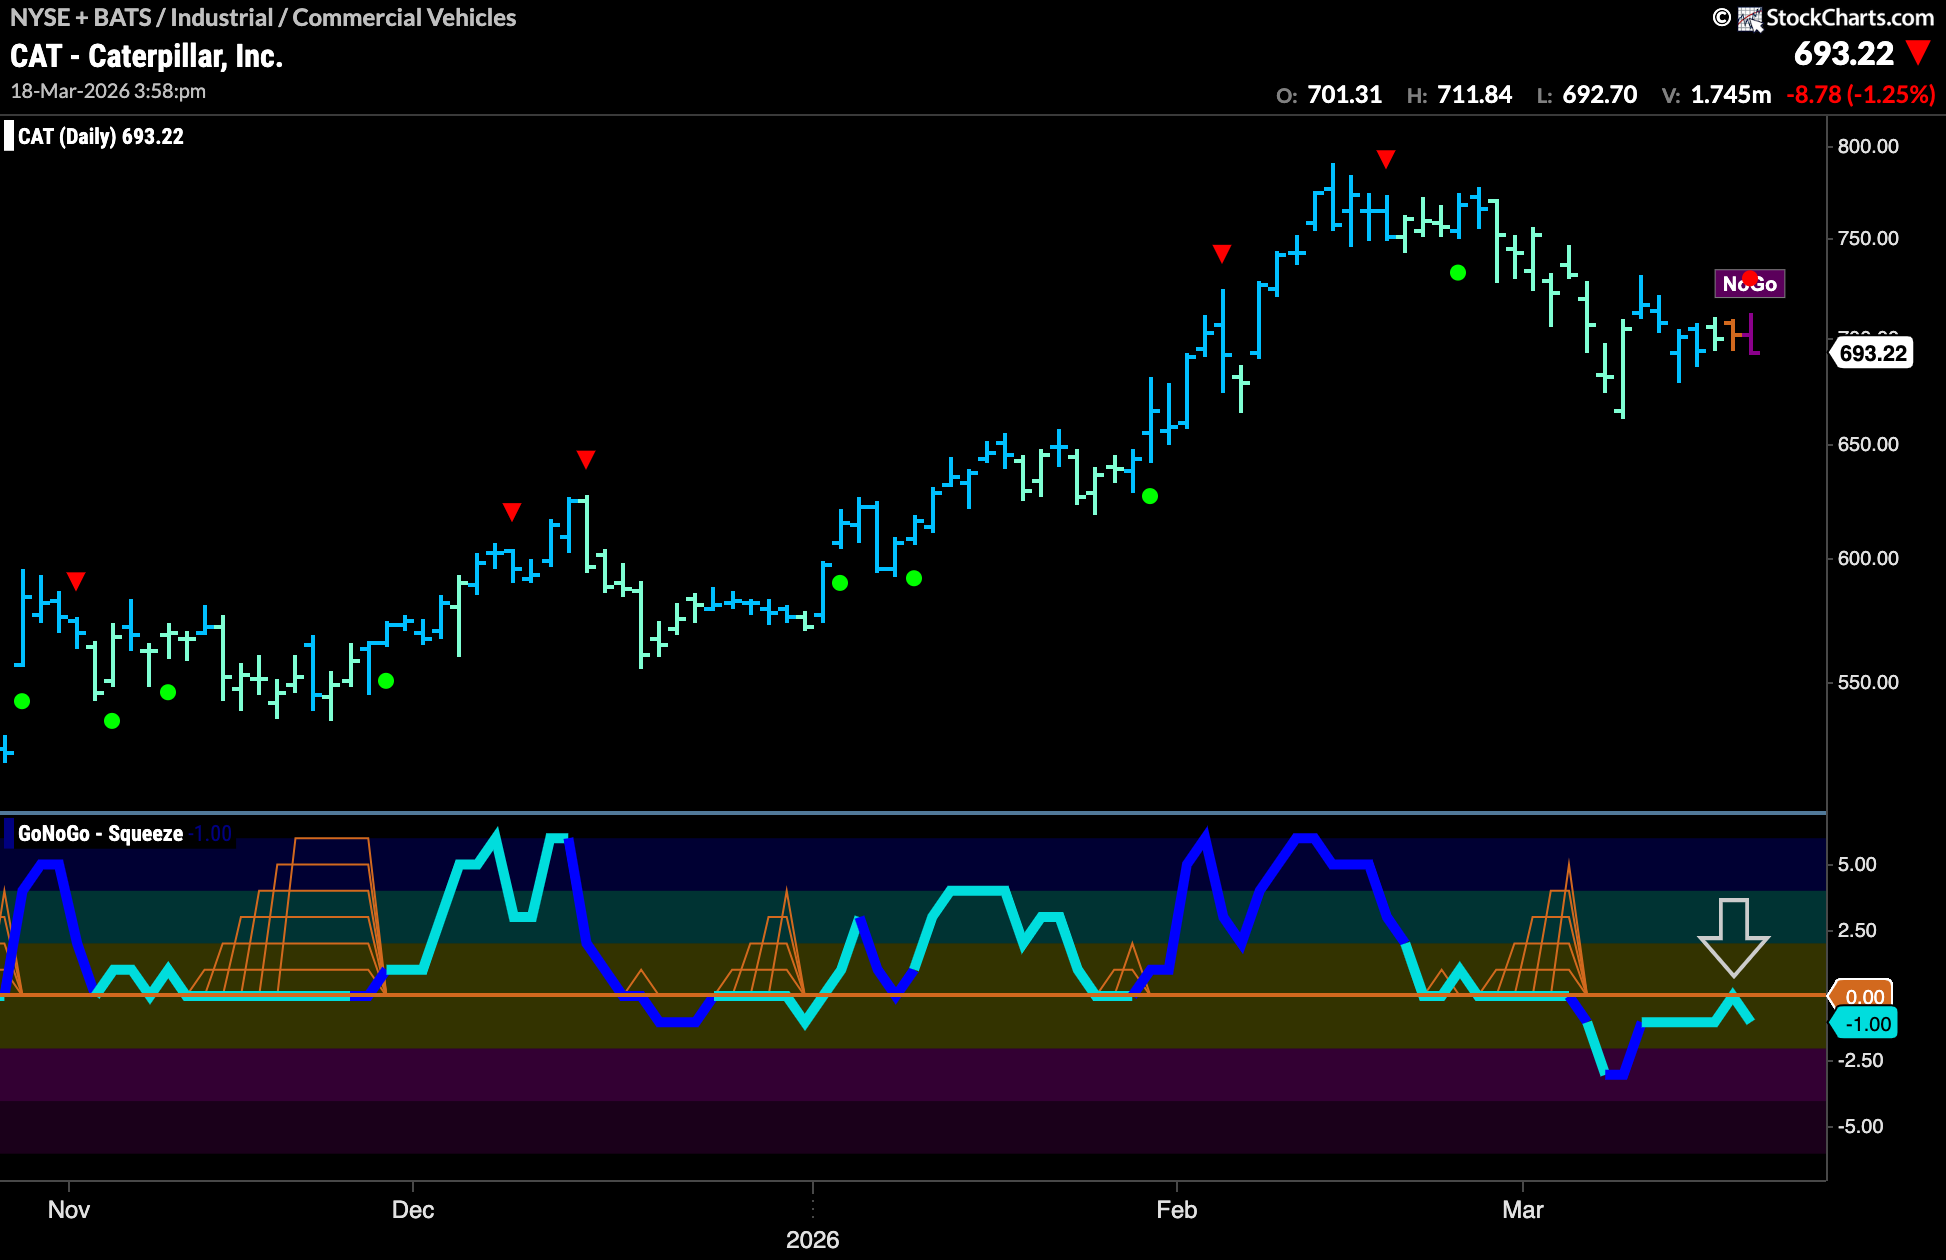
Task: Click the 18-Mar-2026 3:58:pm timestamp
Action: click(108, 91)
